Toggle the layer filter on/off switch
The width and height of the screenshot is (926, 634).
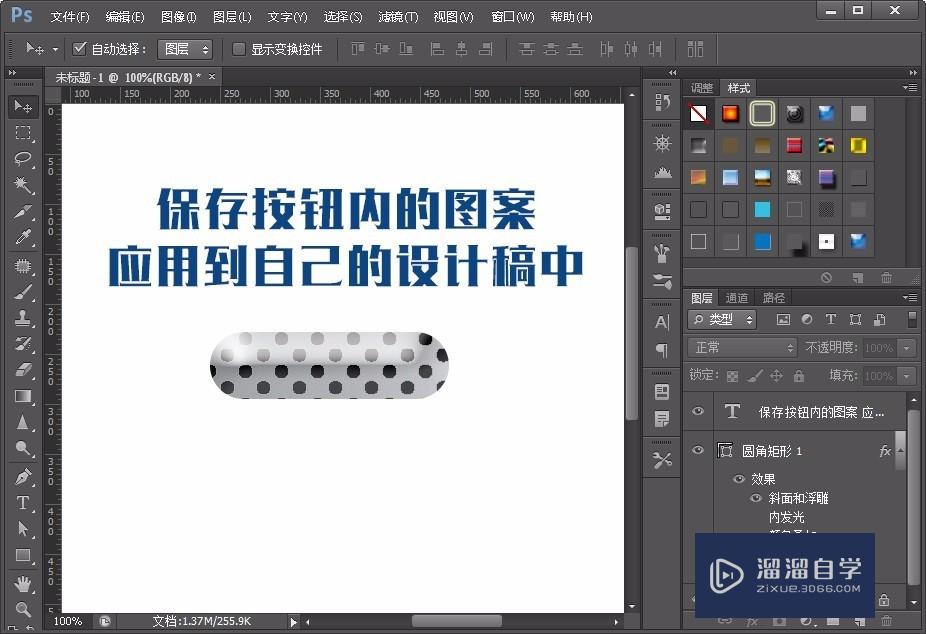tap(912, 319)
